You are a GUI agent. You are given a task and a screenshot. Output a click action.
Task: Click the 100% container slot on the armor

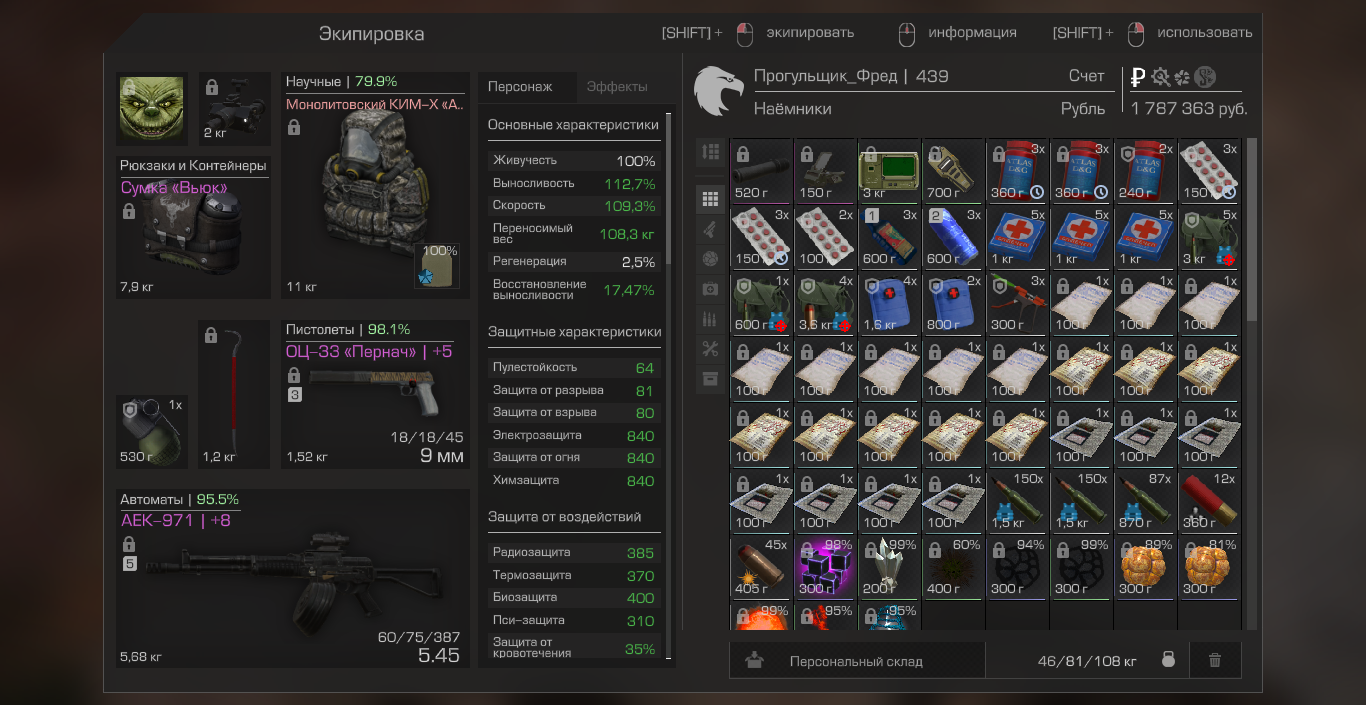437,265
